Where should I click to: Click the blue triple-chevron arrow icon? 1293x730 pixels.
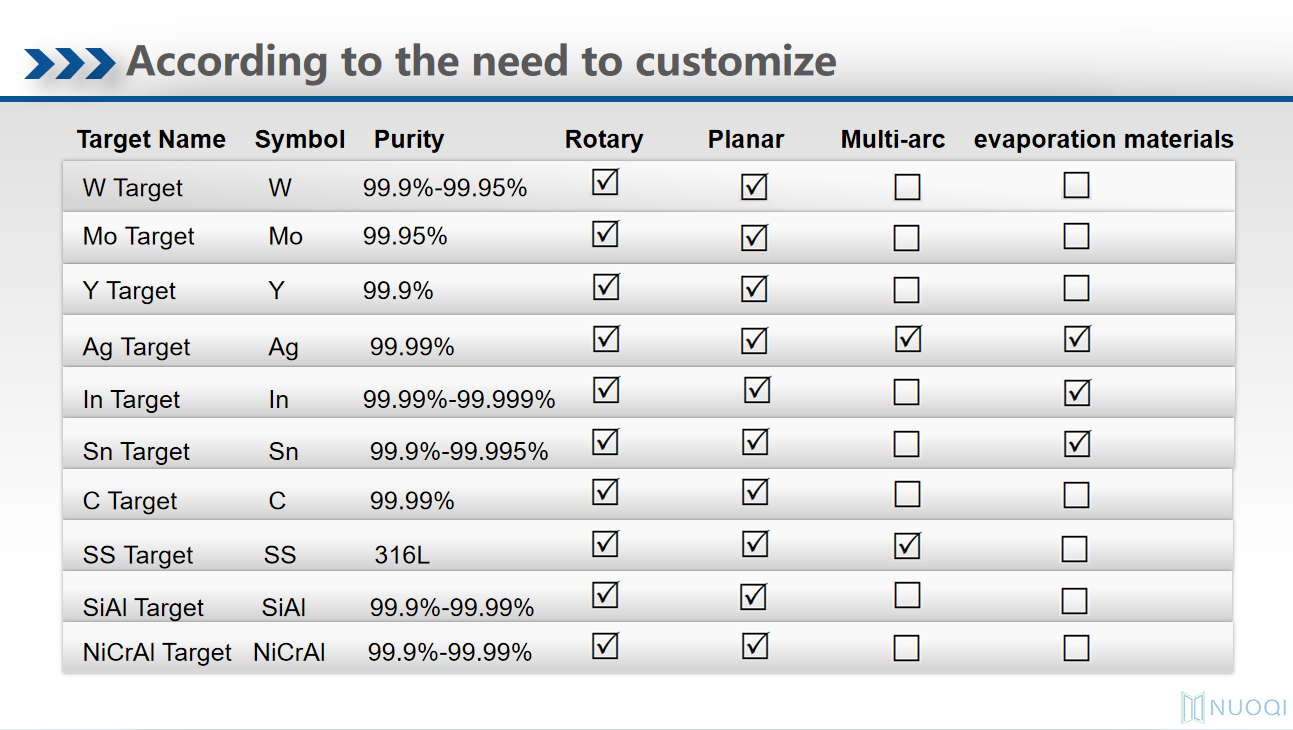coord(70,63)
